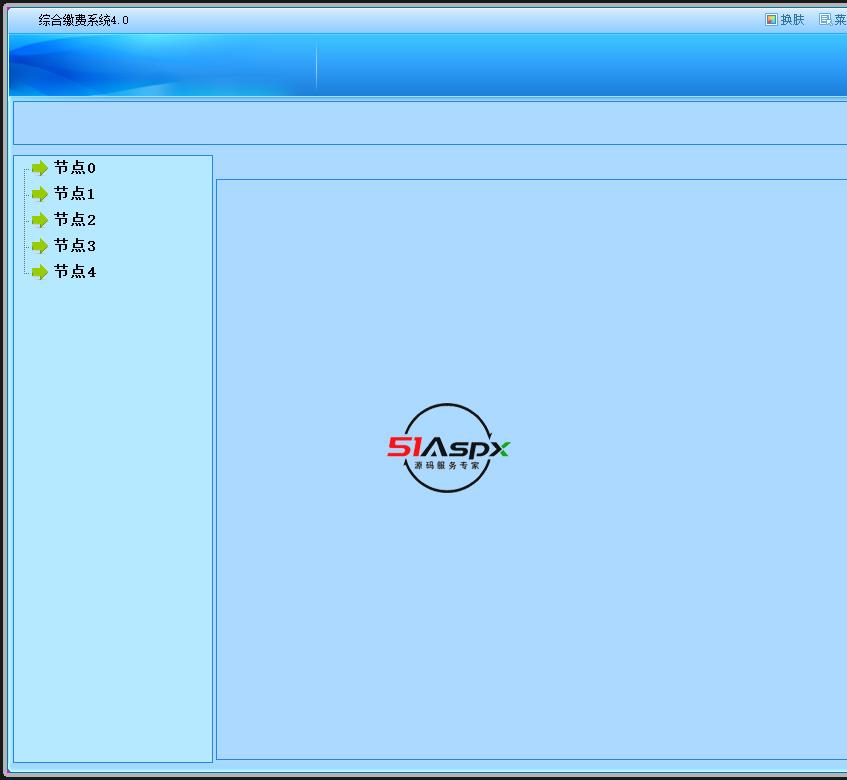Click the 51Aspx logo in the main panel

(x=448, y=448)
